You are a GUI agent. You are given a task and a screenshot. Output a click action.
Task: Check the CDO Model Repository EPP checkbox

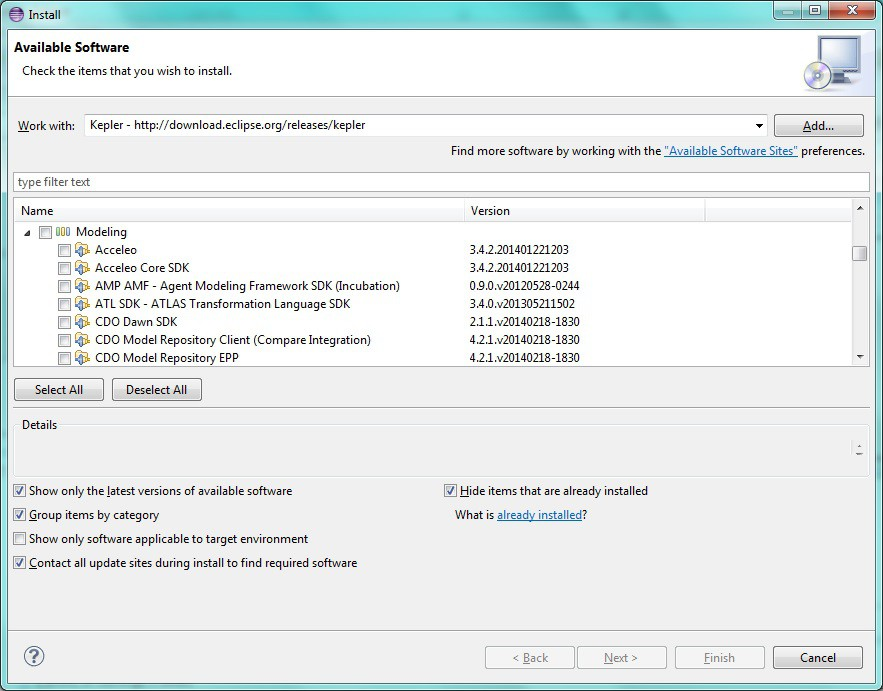click(x=64, y=358)
